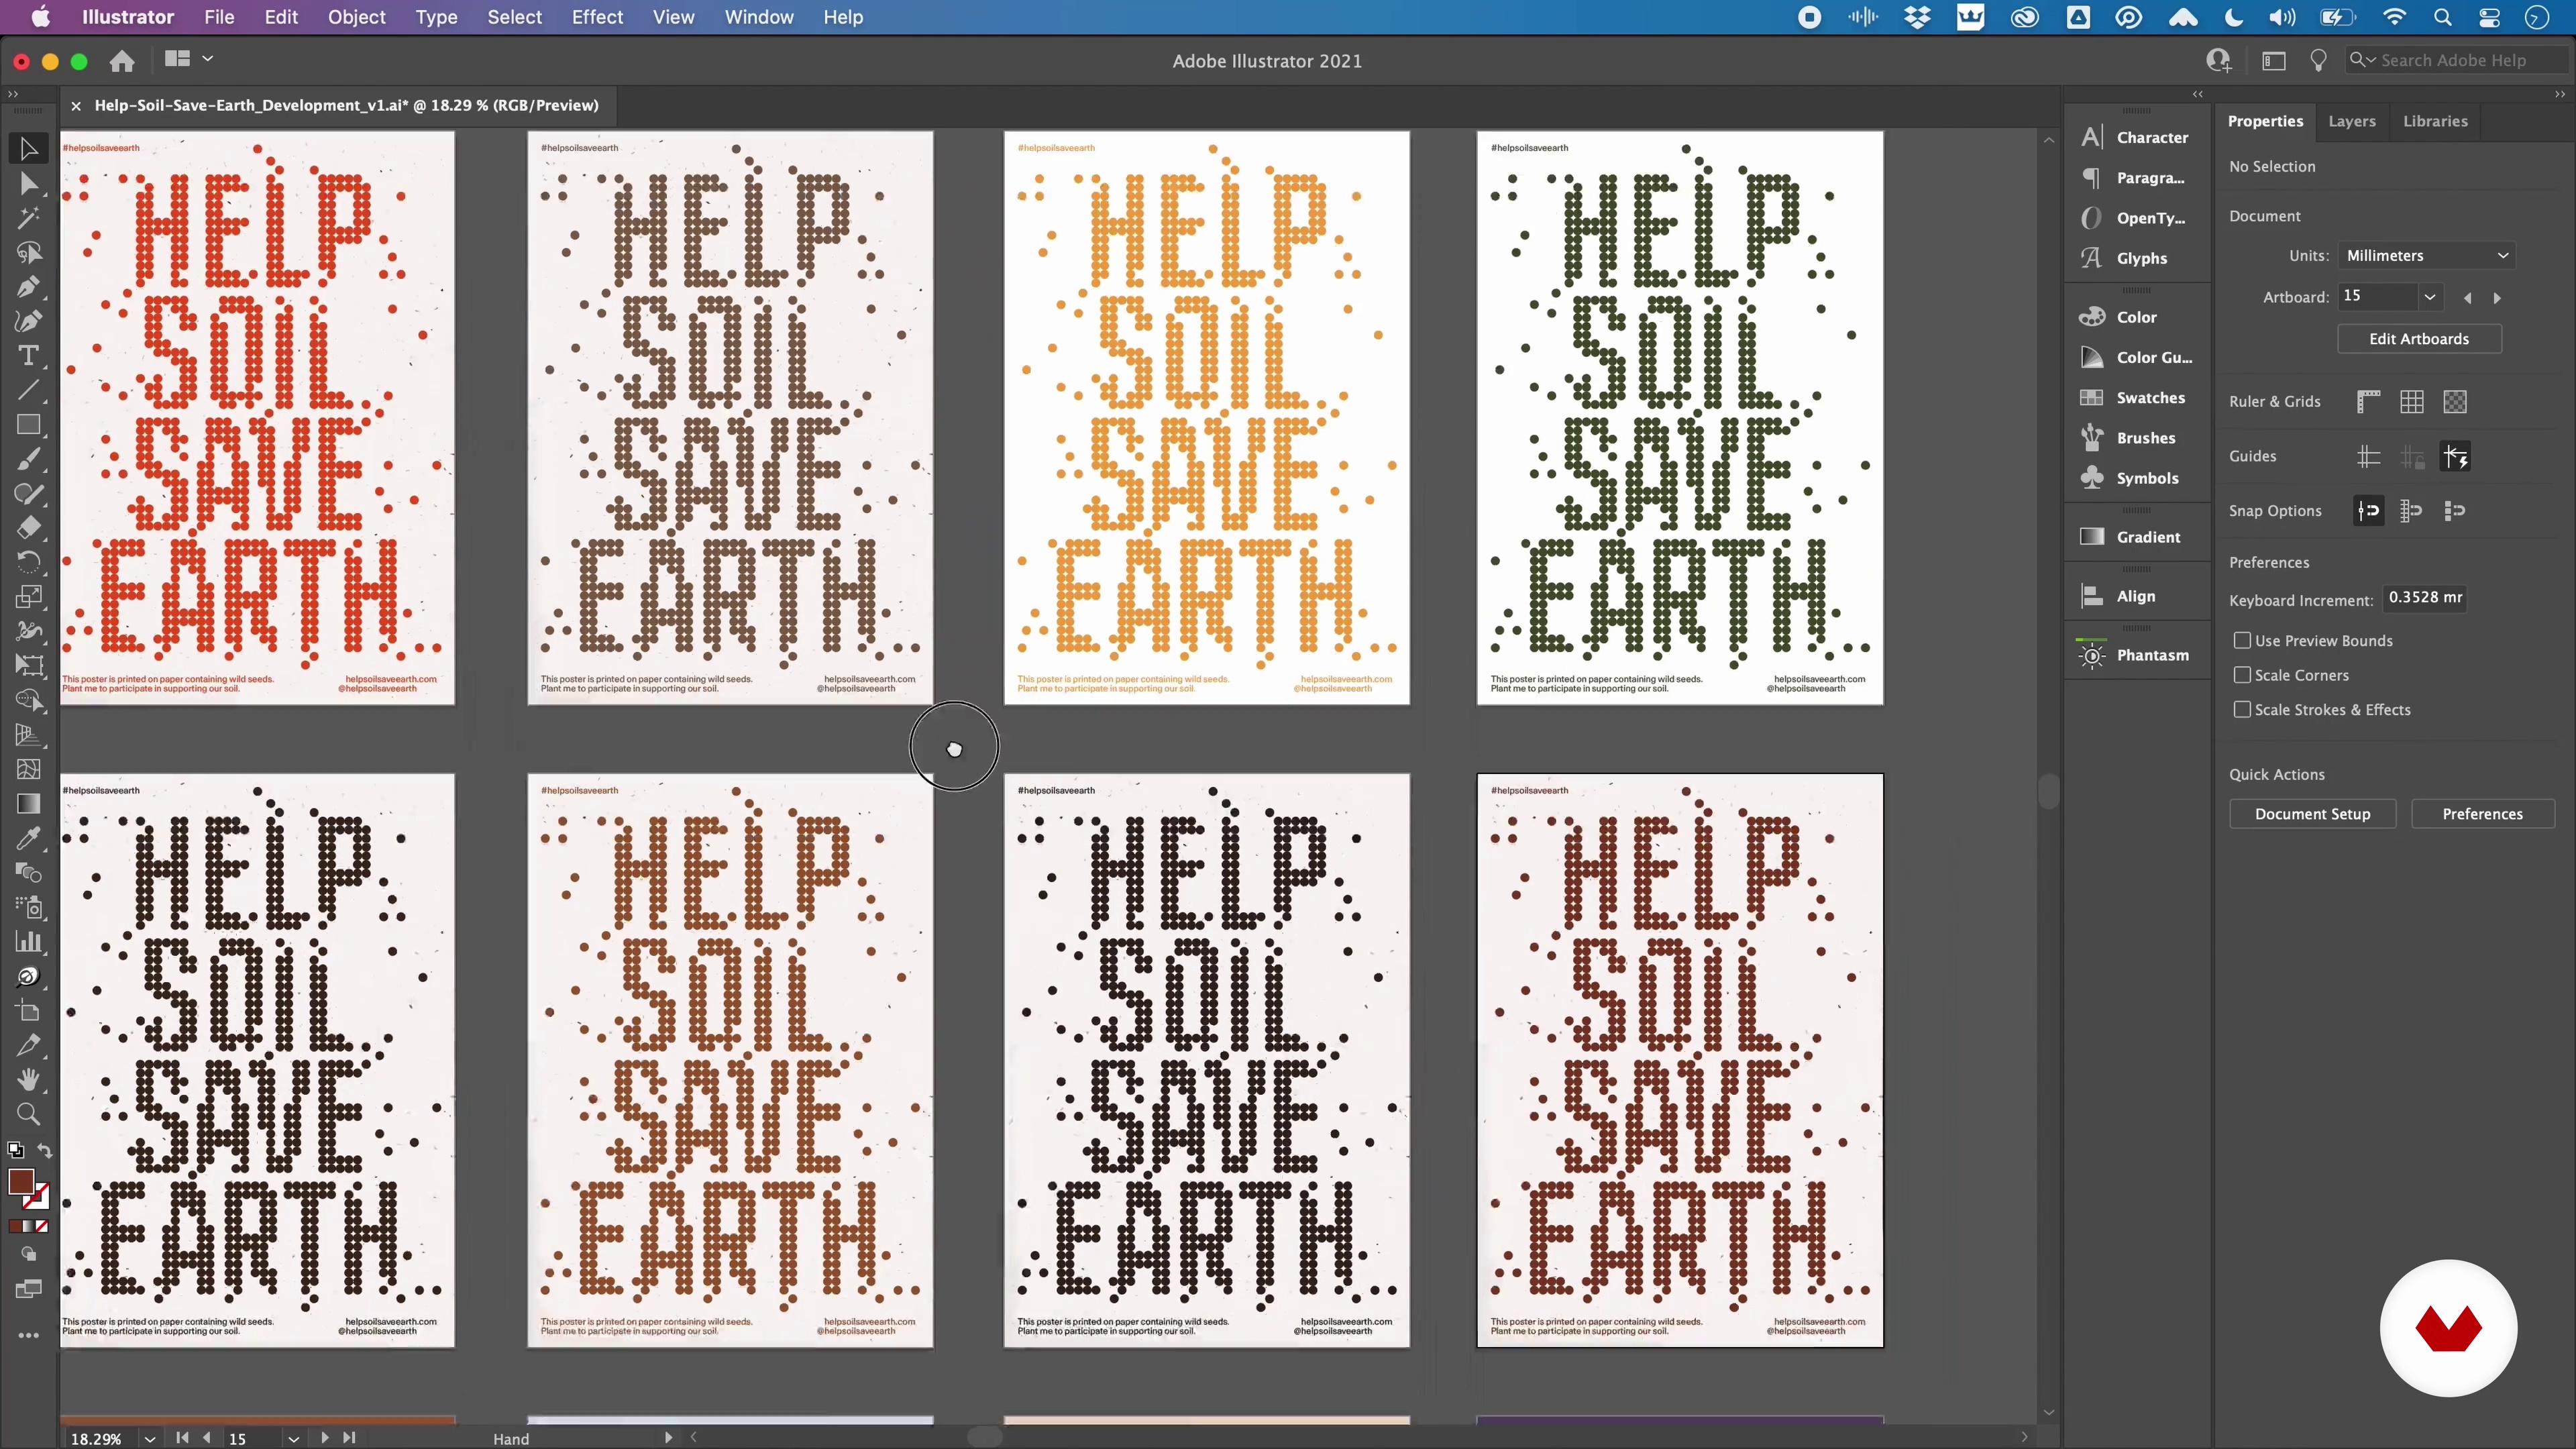The height and width of the screenshot is (1449, 2576).
Task: Open the Phantasm panel
Action: pyautogui.click(x=2152, y=655)
